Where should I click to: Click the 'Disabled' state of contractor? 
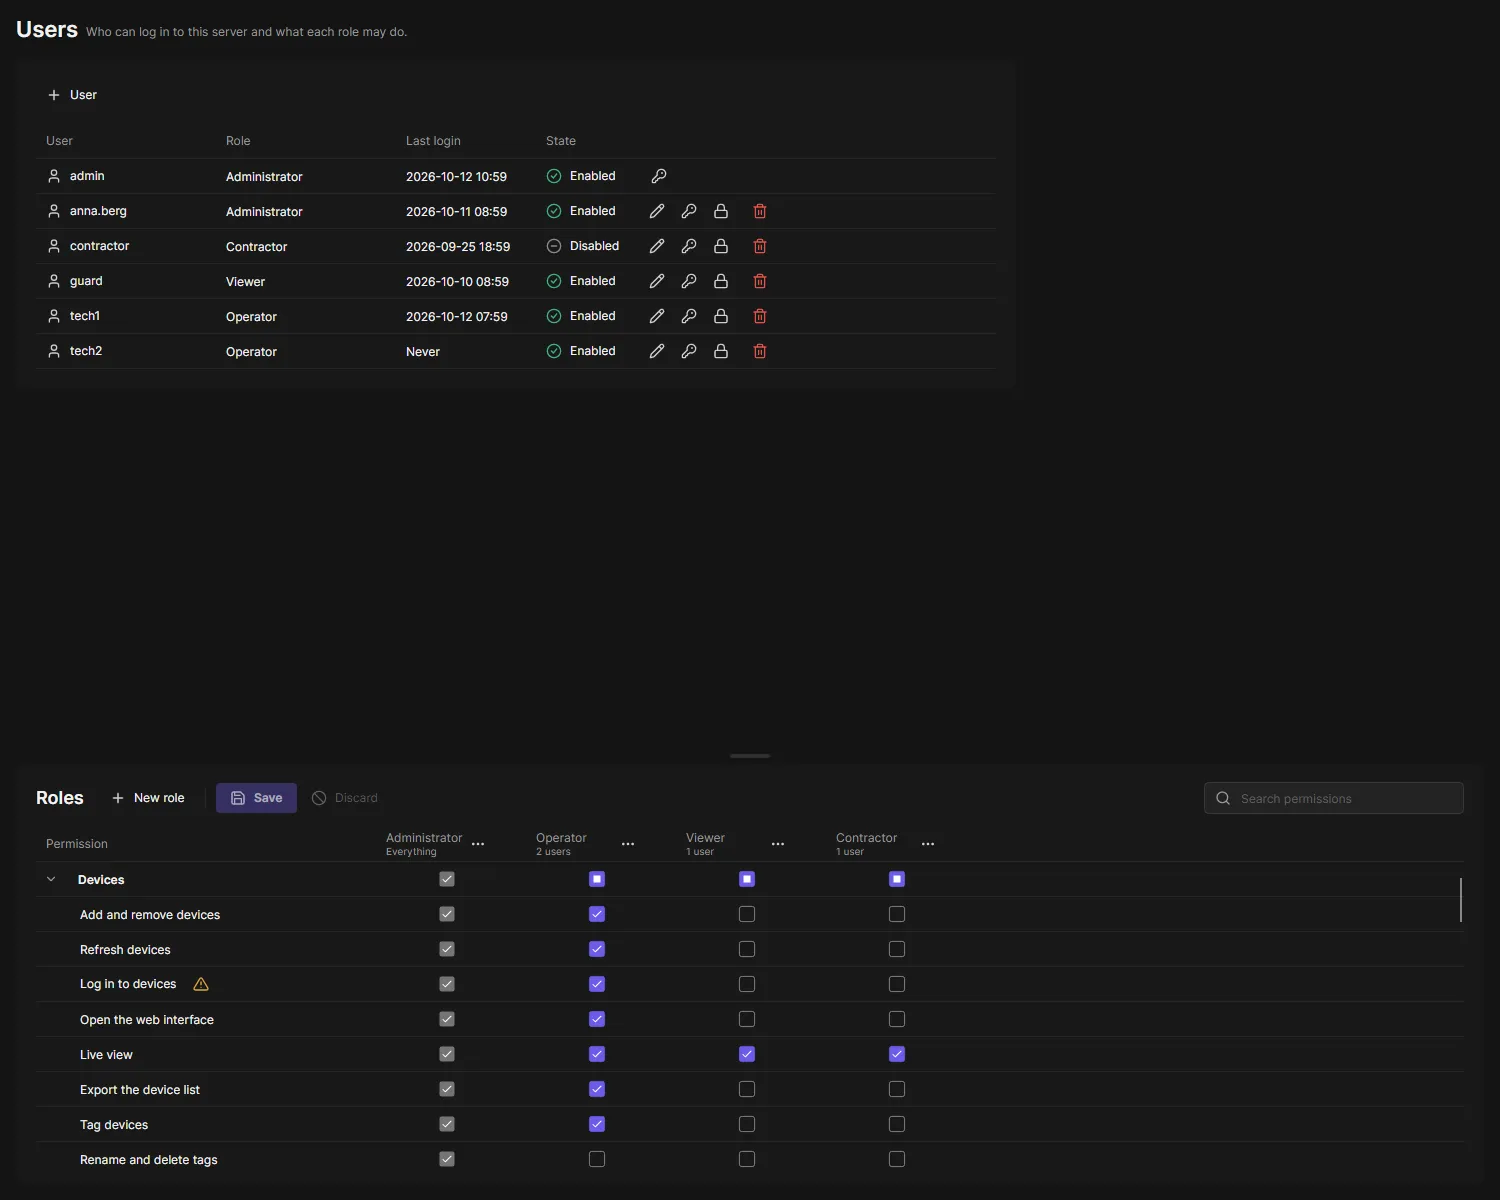(583, 246)
